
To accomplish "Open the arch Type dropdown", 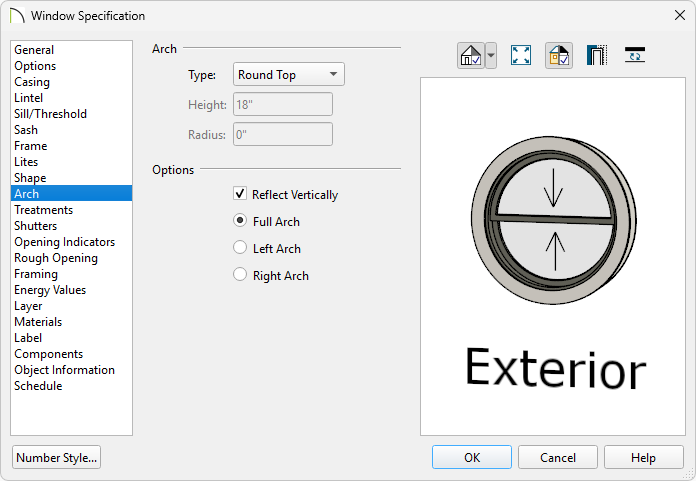I will pos(289,74).
